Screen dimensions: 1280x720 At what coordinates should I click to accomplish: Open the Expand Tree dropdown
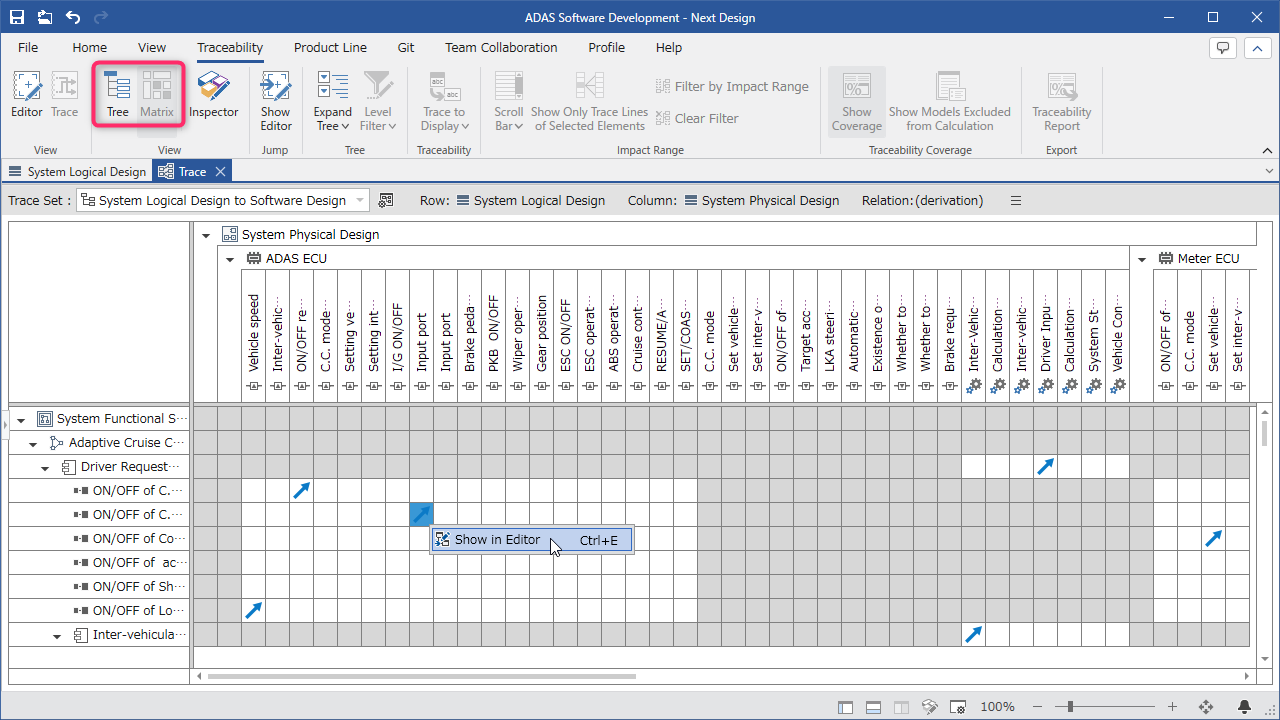tap(332, 101)
